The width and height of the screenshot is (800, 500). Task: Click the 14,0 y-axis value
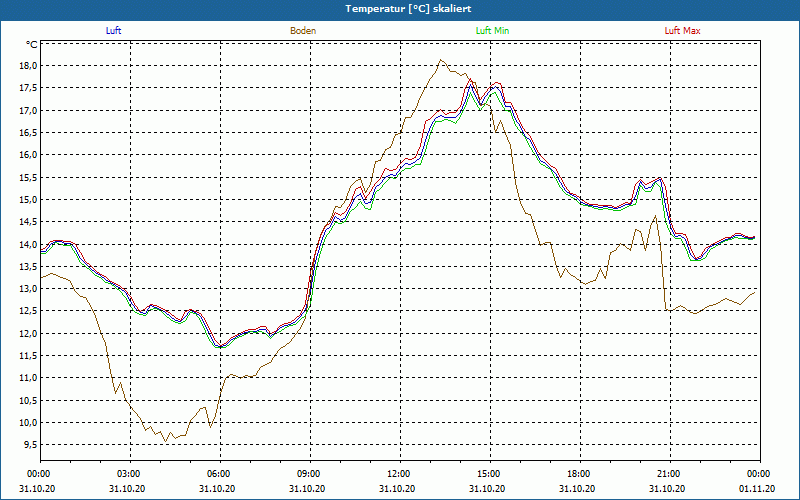[29, 244]
